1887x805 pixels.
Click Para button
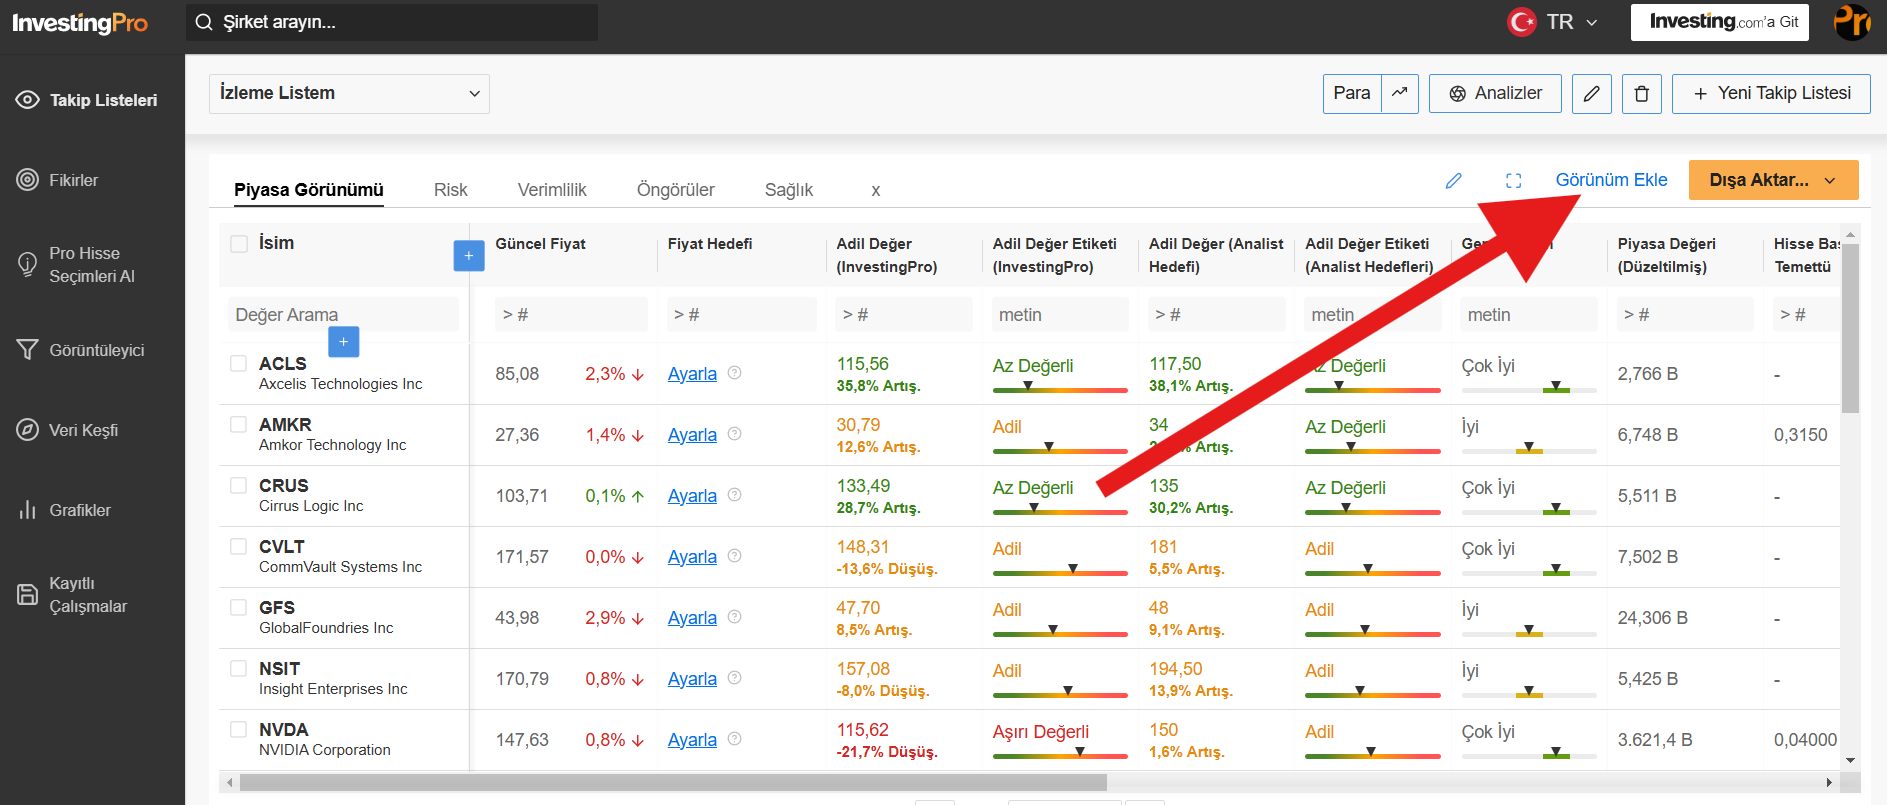[x=1352, y=93]
